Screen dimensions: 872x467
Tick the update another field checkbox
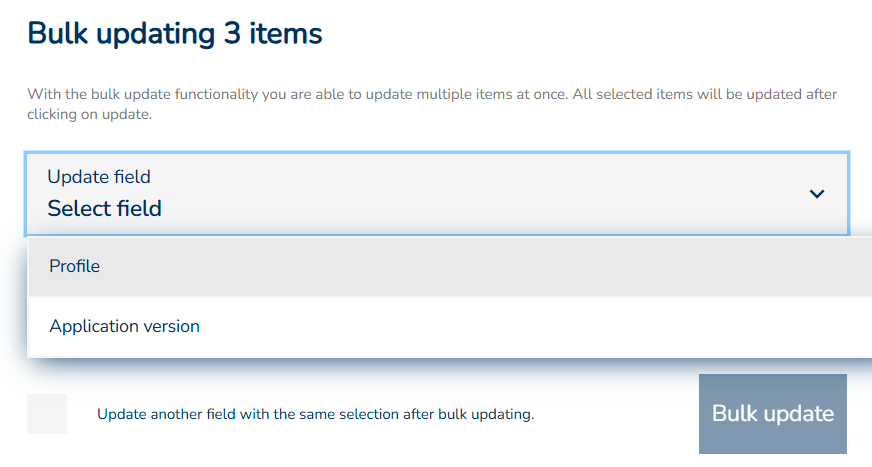click(47, 414)
